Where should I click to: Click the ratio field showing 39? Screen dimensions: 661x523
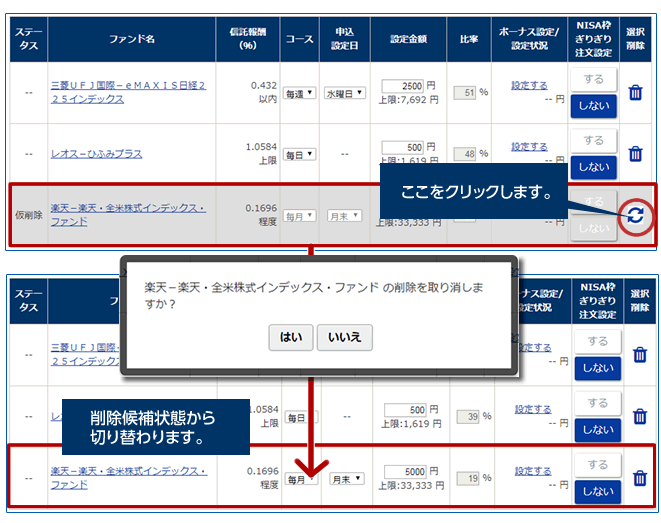pyautogui.click(x=468, y=417)
